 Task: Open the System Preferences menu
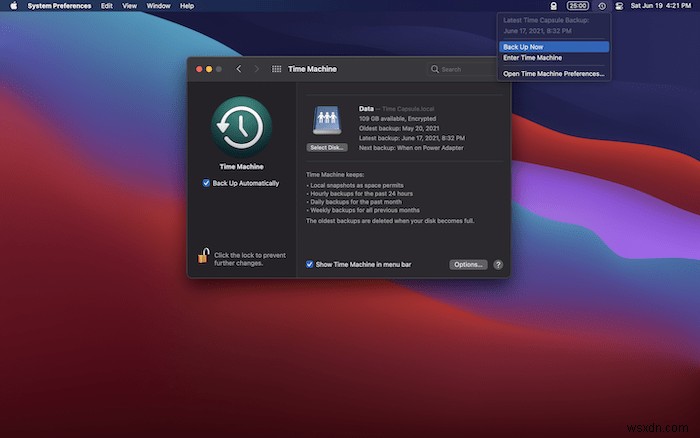point(59,6)
